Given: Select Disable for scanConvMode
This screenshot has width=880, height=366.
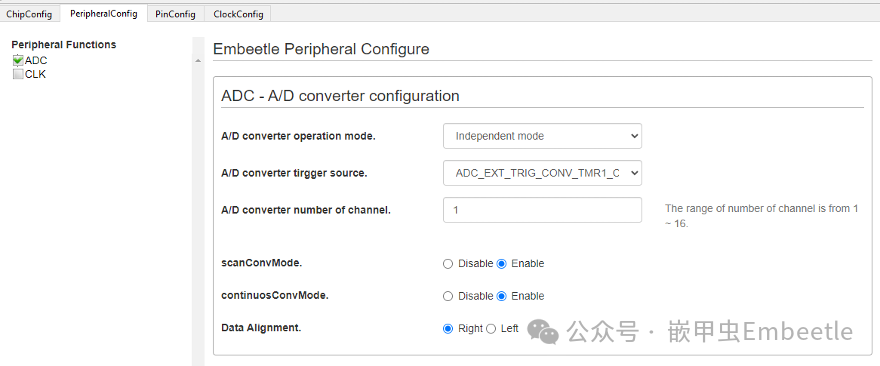Looking at the screenshot, I should pos(447,263).
